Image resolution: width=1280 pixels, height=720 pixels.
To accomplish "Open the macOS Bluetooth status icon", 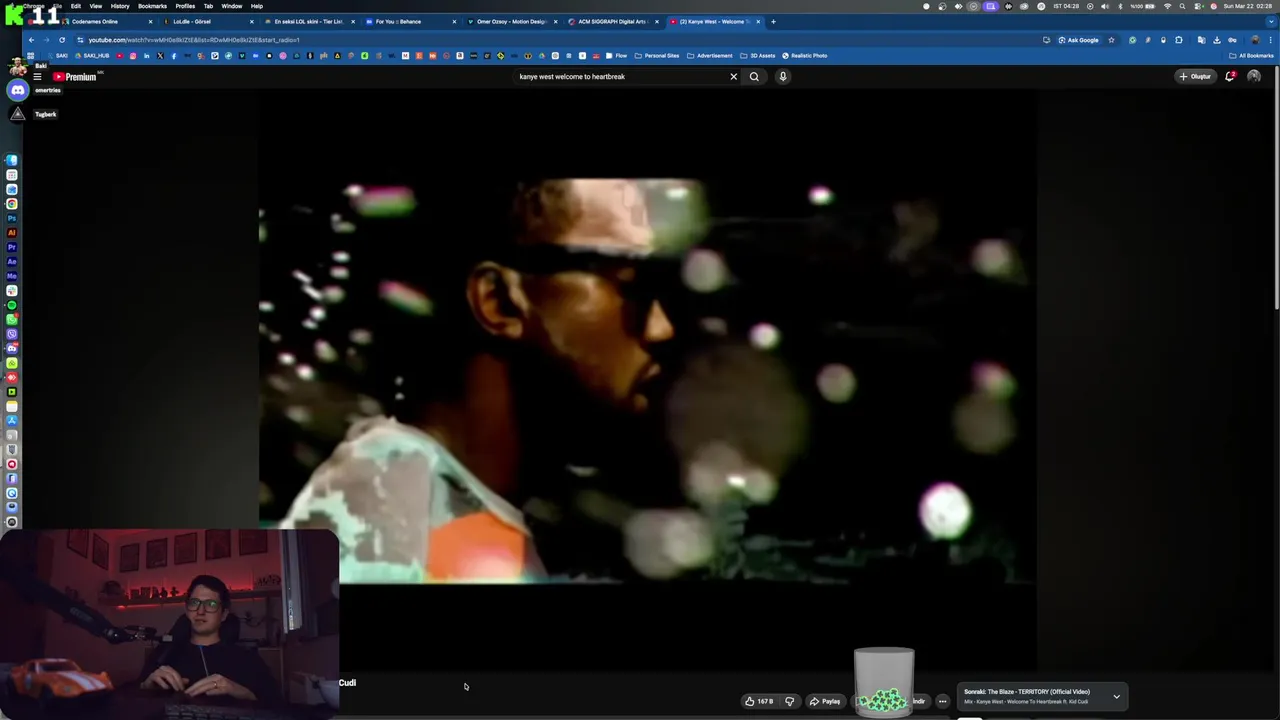I will pyautogui.click(x=1119, y=6).
